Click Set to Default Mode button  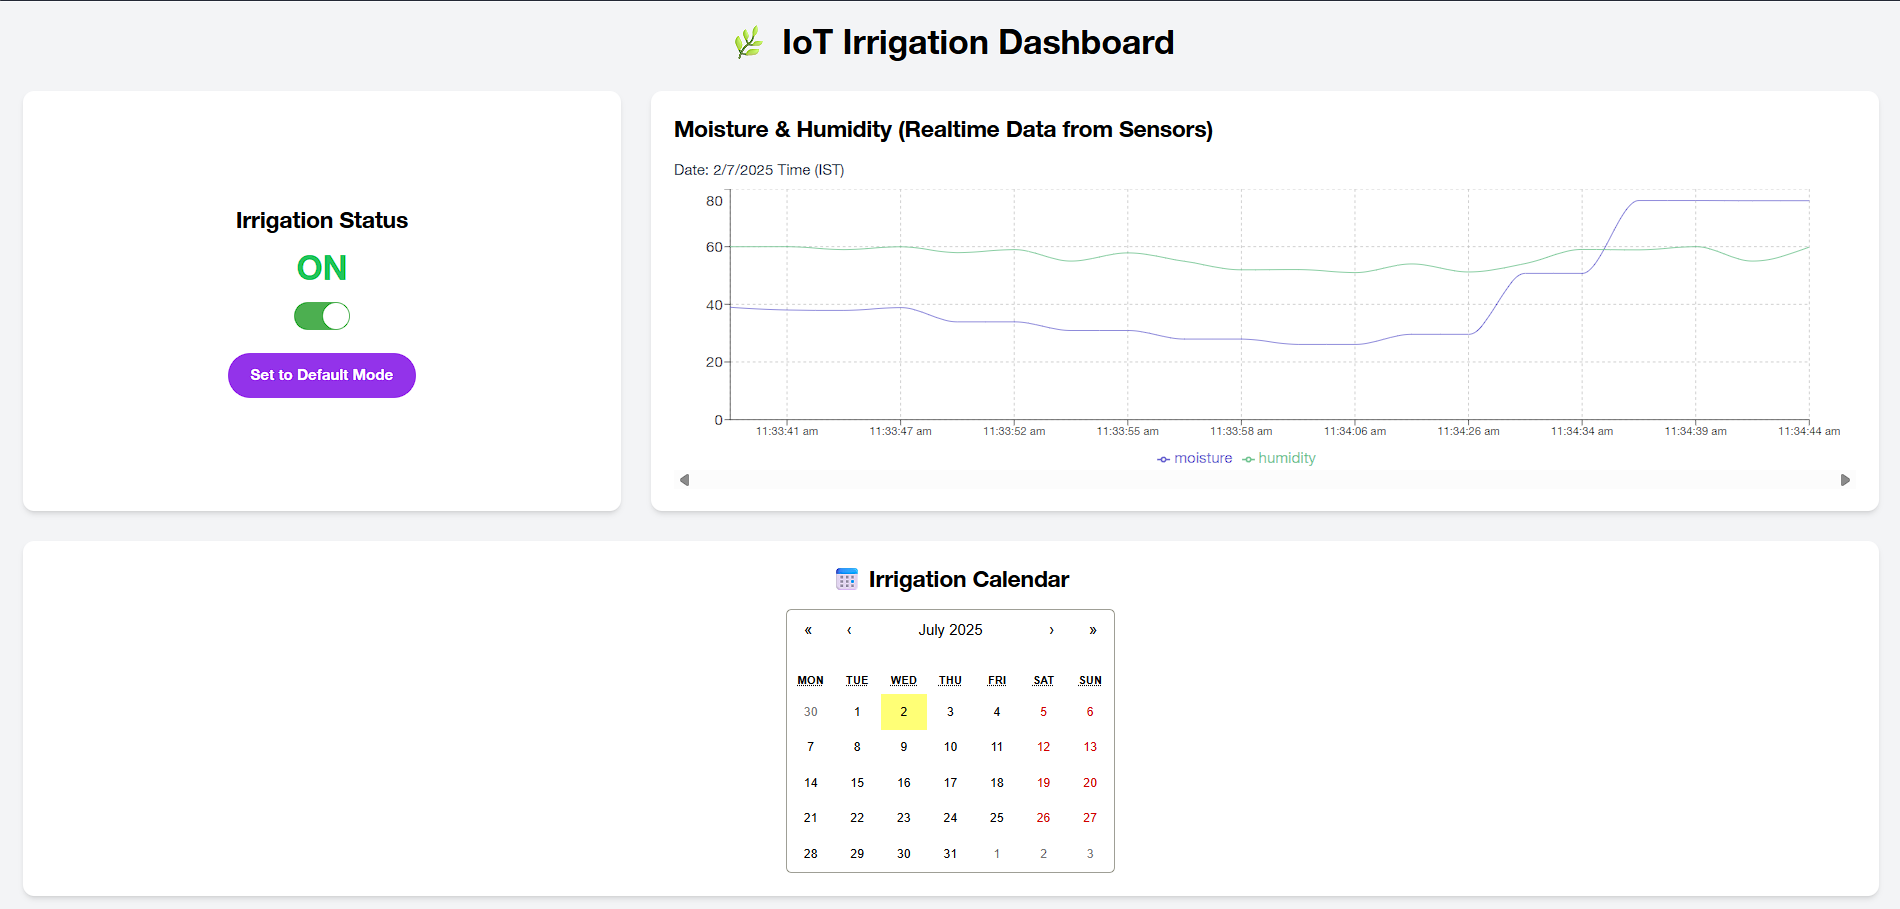pos(321,375)
